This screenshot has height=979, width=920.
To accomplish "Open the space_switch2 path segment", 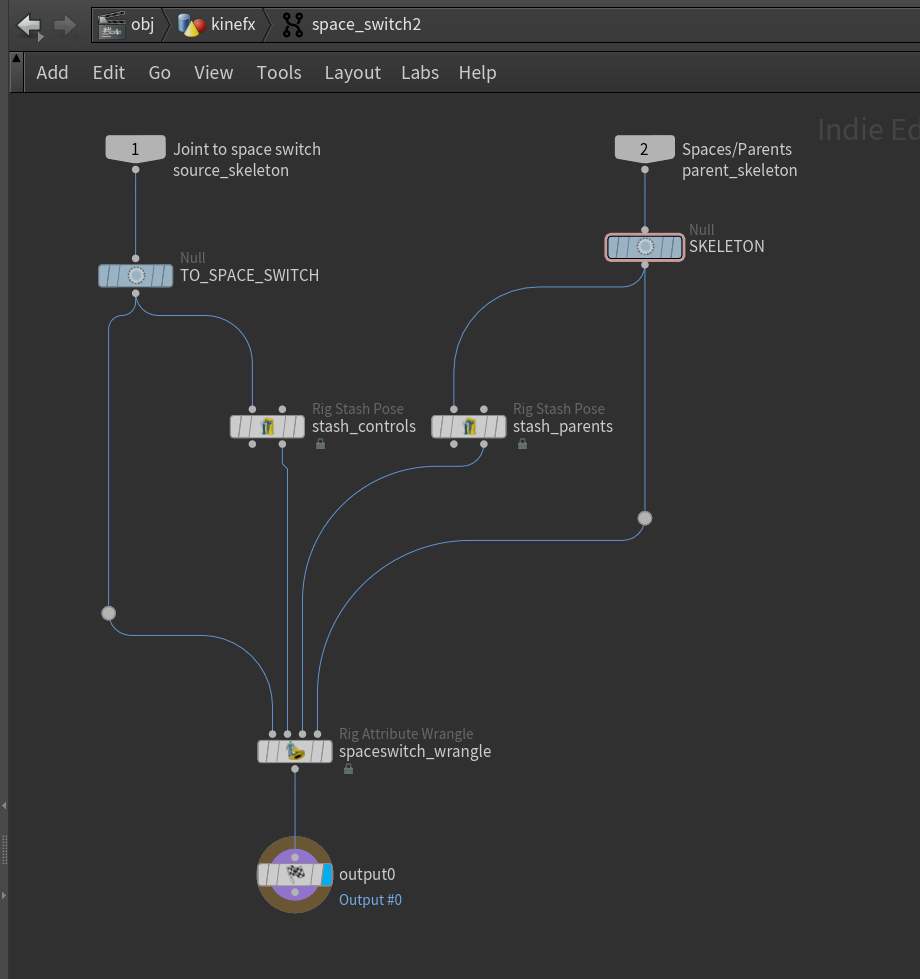I will (x=366, y=24).
